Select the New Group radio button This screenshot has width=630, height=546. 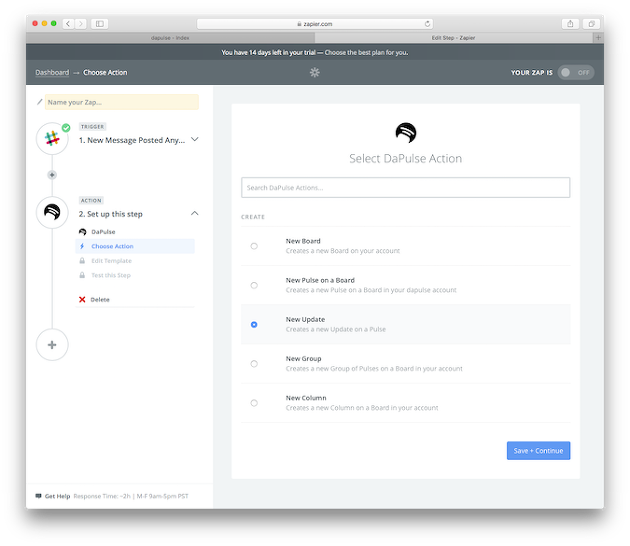tap(254, 364)
